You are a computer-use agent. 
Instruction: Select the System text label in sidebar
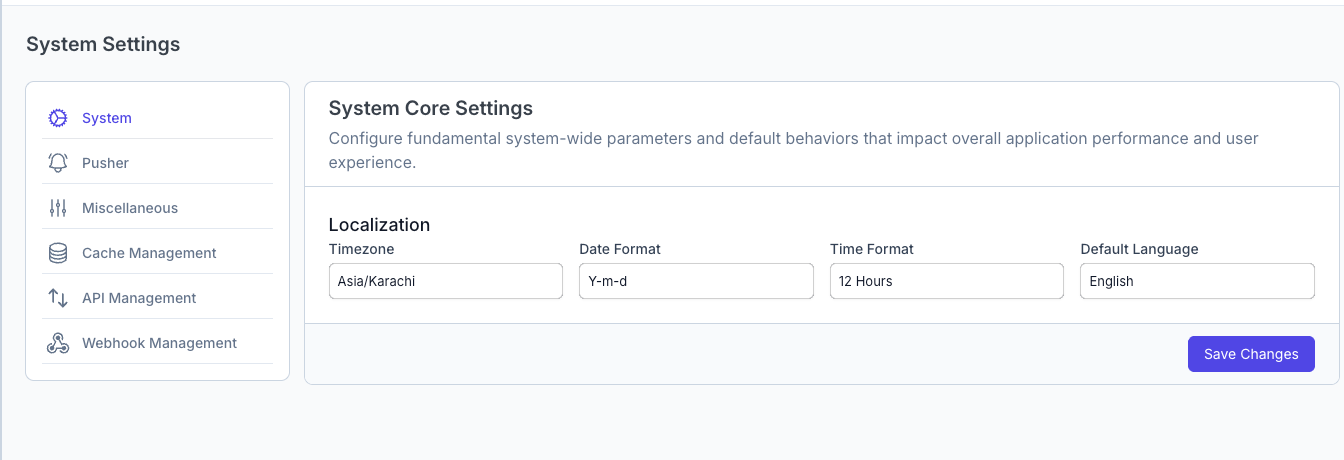coord(107,118)
